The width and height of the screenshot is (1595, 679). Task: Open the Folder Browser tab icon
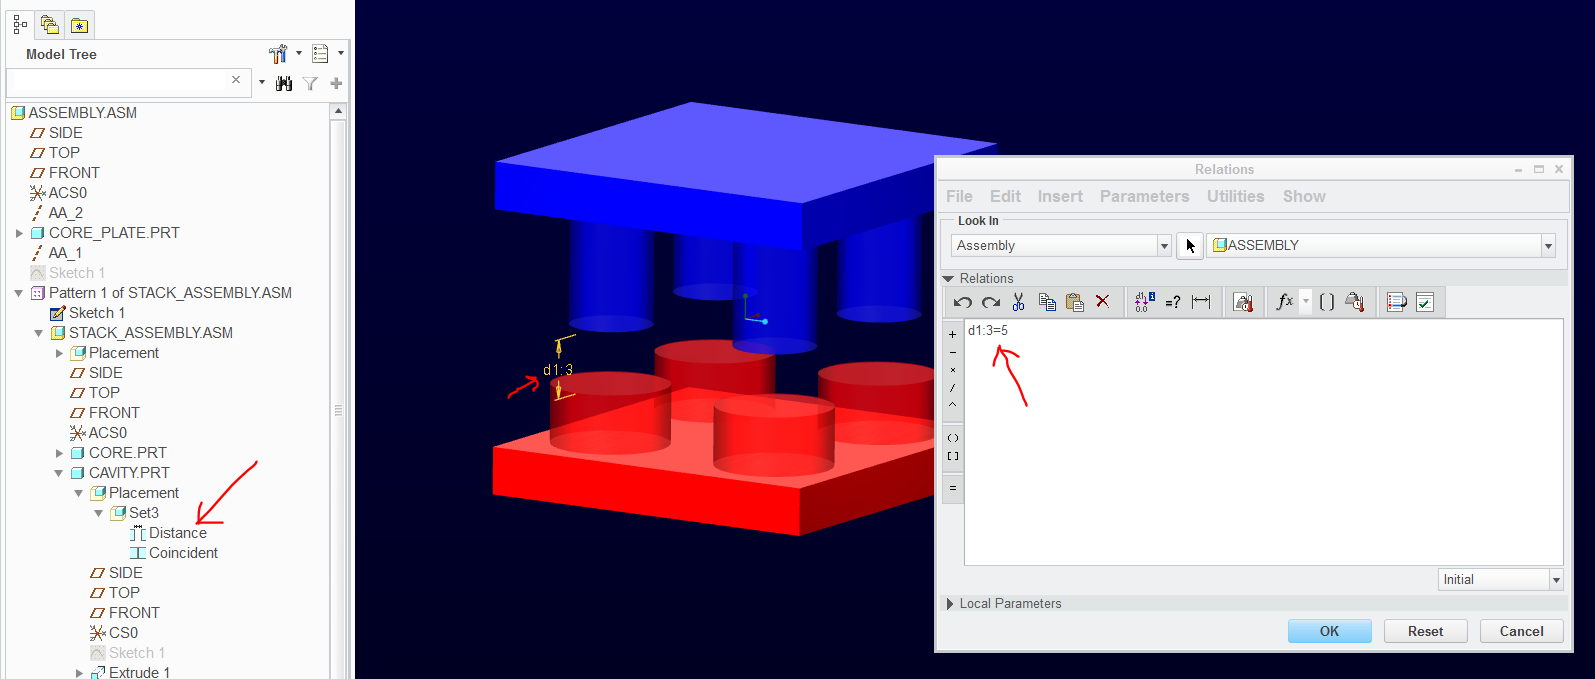pyautogui.click(x=49, y=24)
